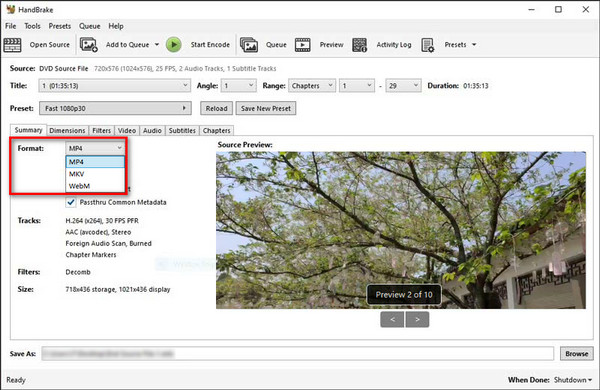The height and width of the screenshot is (390, 600).
Task: Click the Preview 2 of 10 overlay
Action: click(x=404, y=295)
